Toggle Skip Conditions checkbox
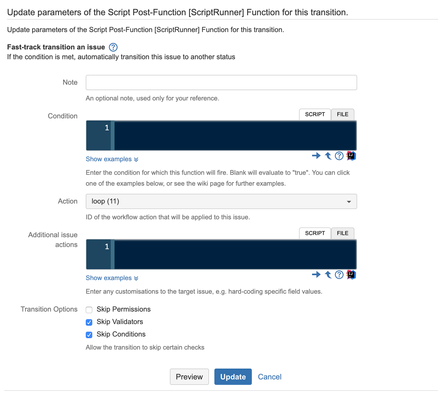This screenshot has height=399, width=438. tap(89, 334)
